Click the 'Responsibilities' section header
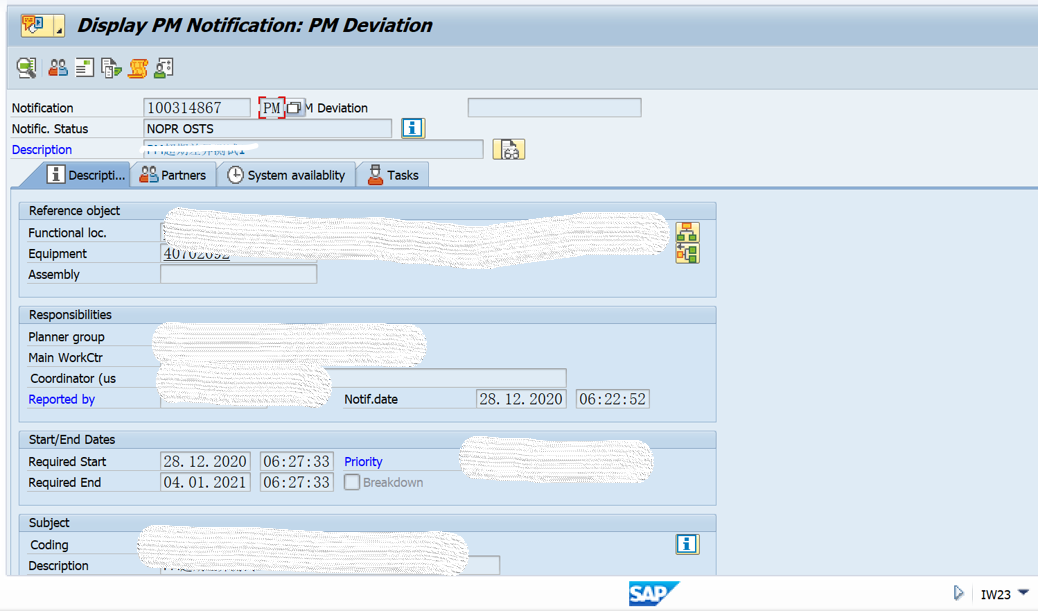 [70, 314]
